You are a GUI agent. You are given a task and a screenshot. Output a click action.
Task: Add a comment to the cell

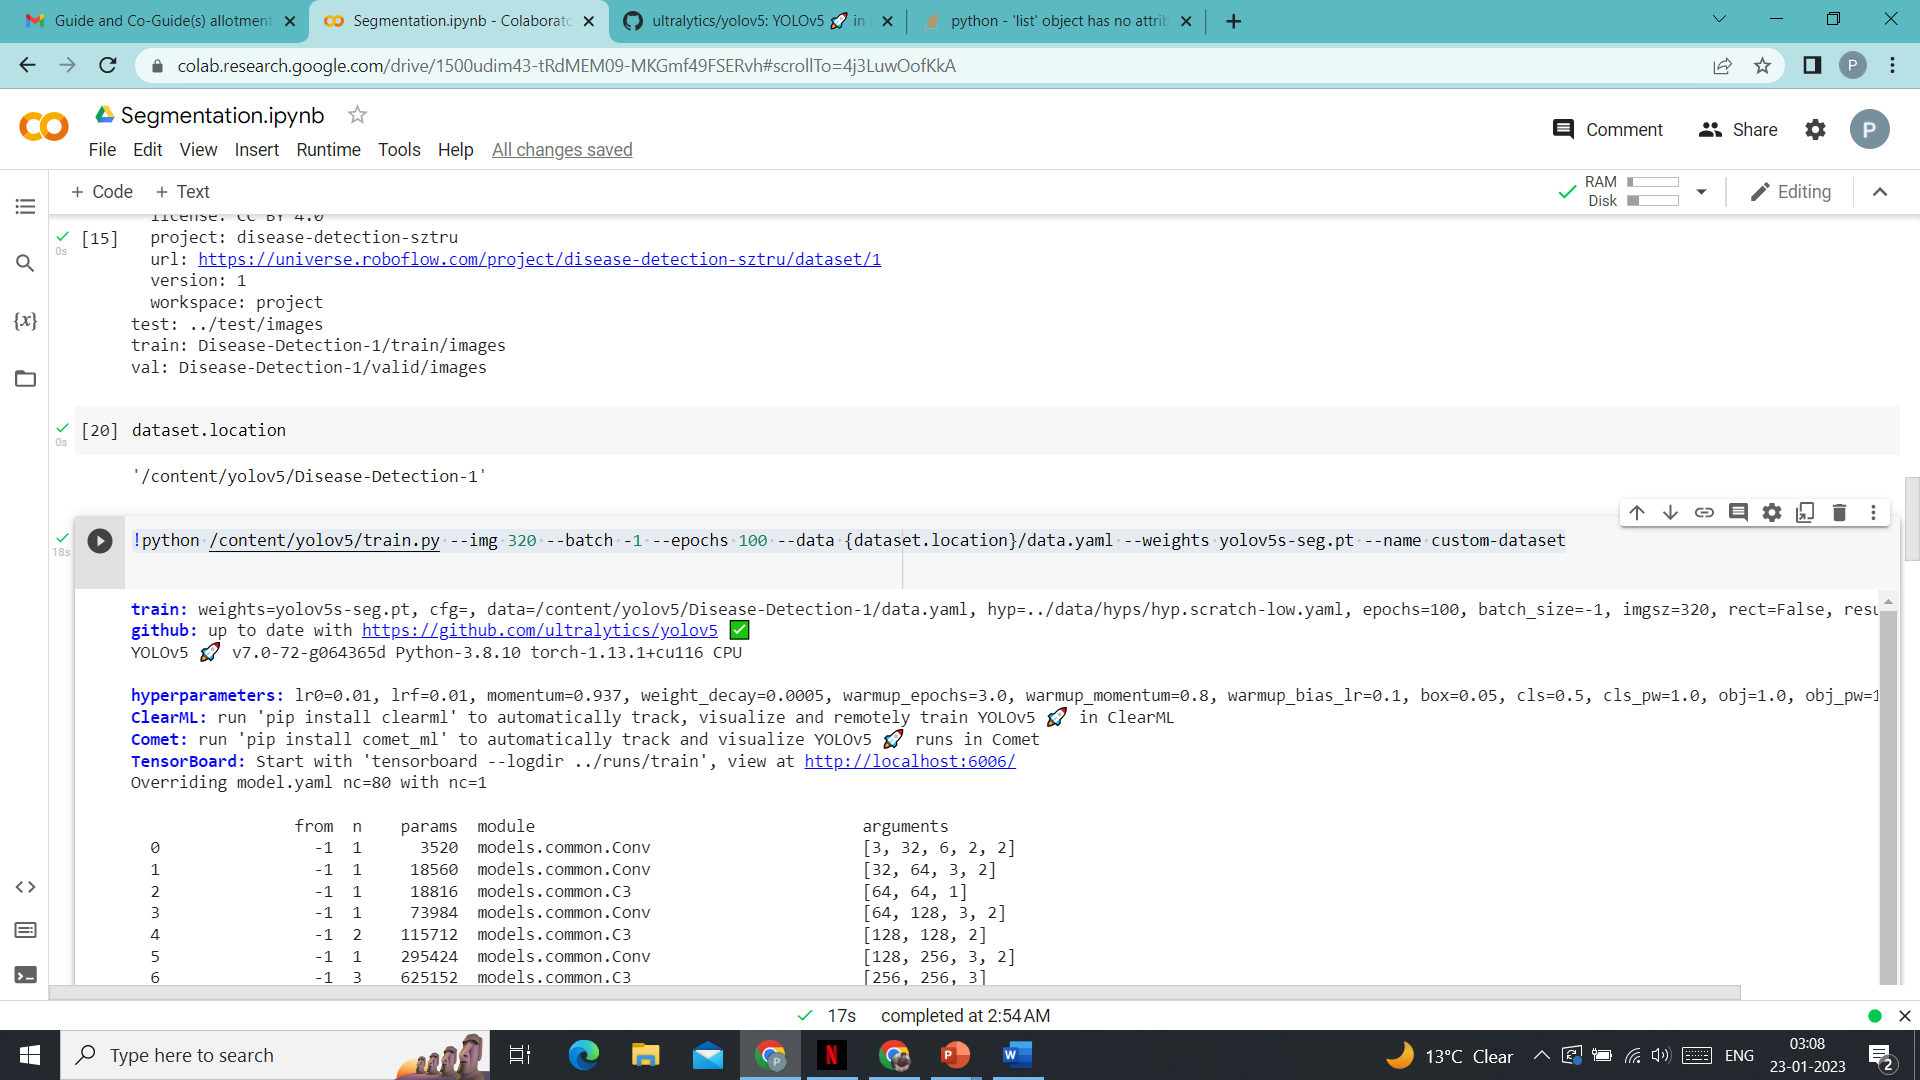[x=1739, y=512]
